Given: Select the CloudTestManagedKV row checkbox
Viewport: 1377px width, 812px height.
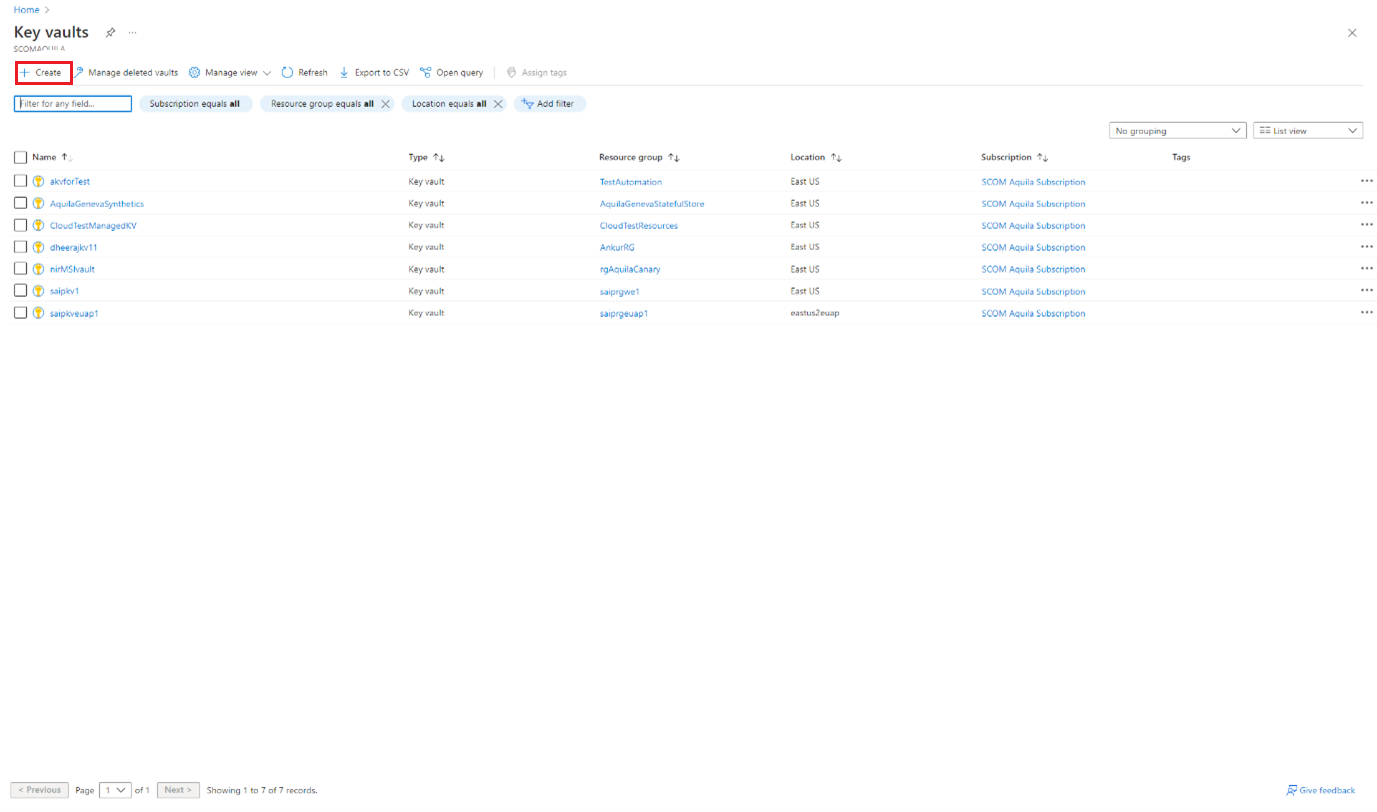Looking at the screenshot, I should tap(20, 225).
